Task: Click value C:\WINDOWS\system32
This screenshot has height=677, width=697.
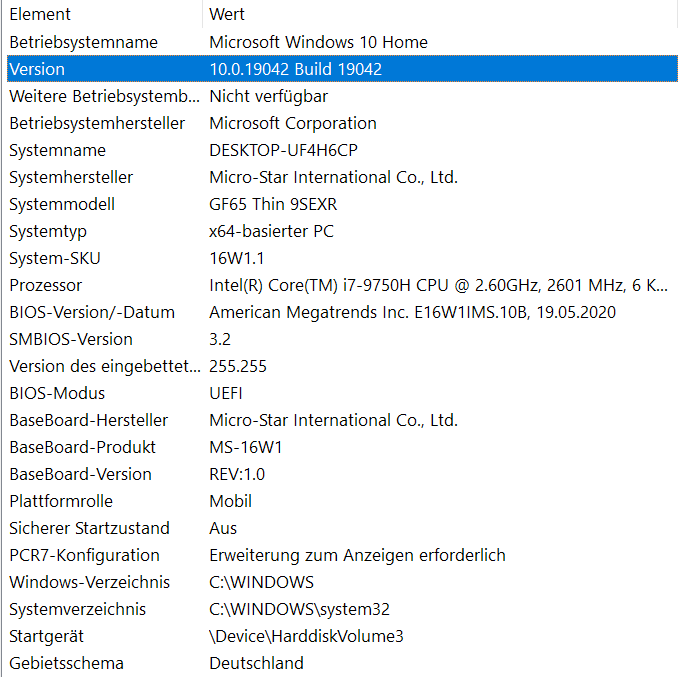Action: (x=300, y=609)
